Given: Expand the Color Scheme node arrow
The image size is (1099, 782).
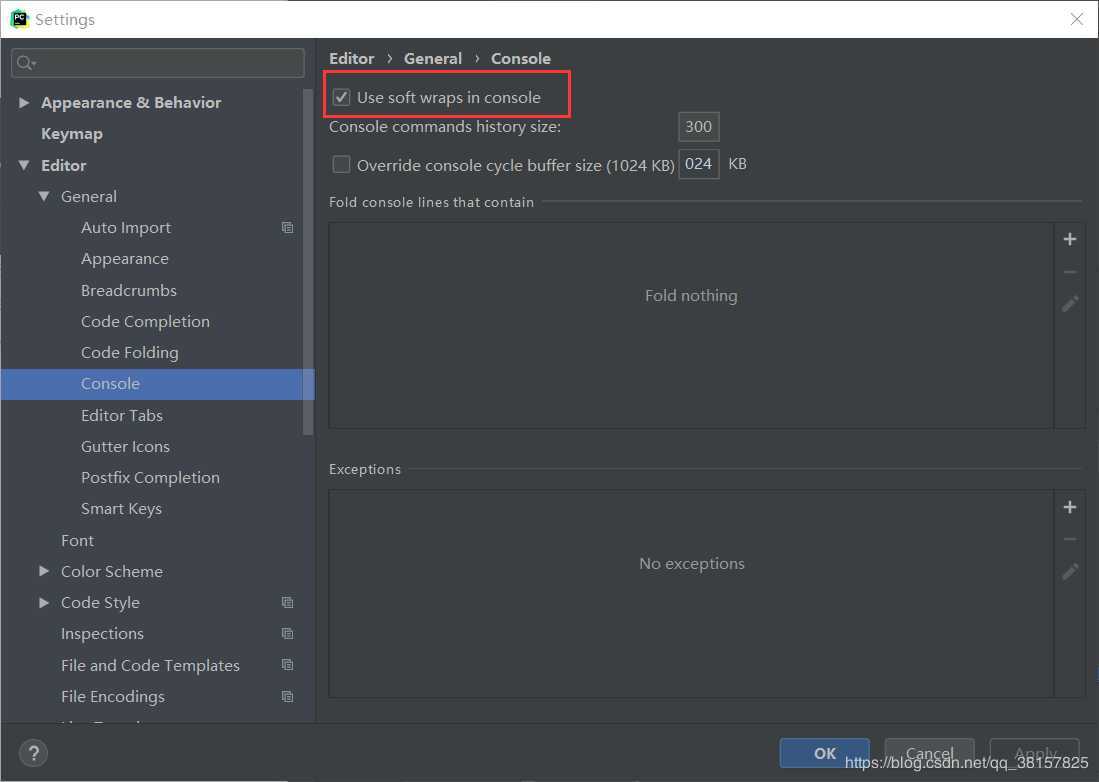Looking at the screenshot, I should [x=43, y=571].
